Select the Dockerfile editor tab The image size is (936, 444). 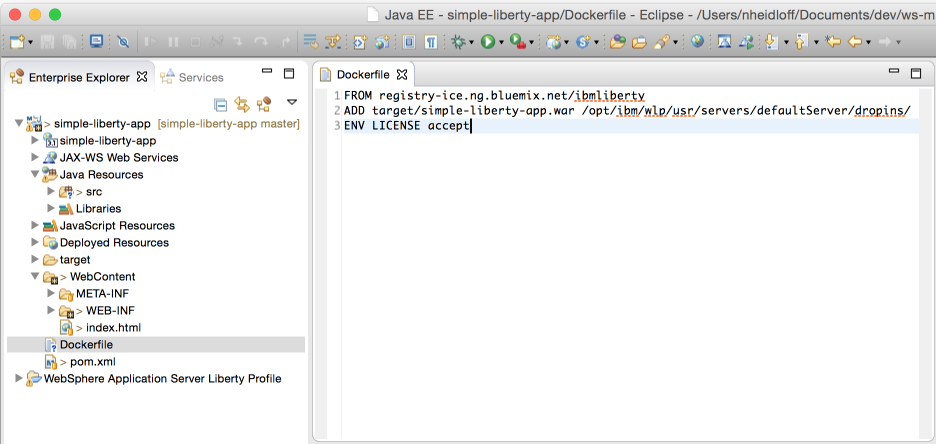coord(363,75)
